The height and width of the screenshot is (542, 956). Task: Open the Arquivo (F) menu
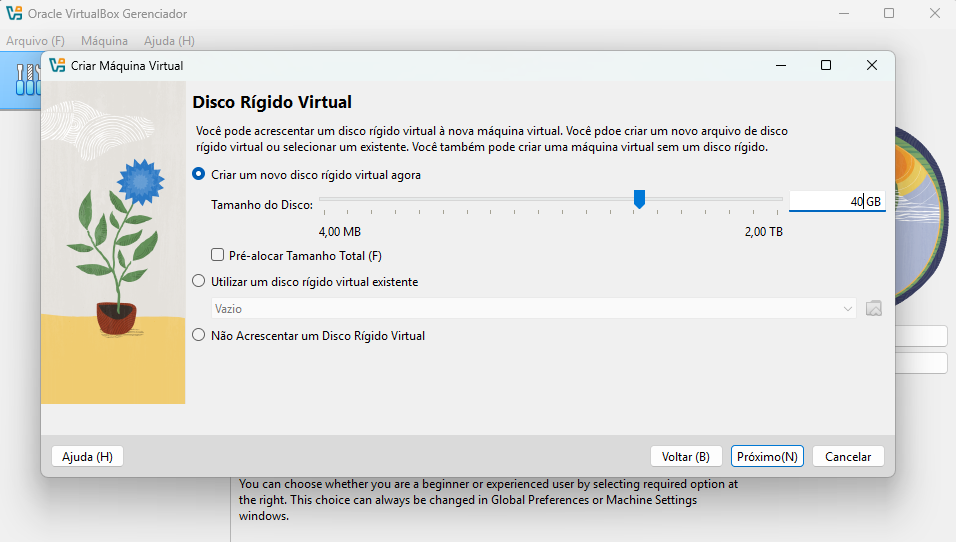click(35, 41)
